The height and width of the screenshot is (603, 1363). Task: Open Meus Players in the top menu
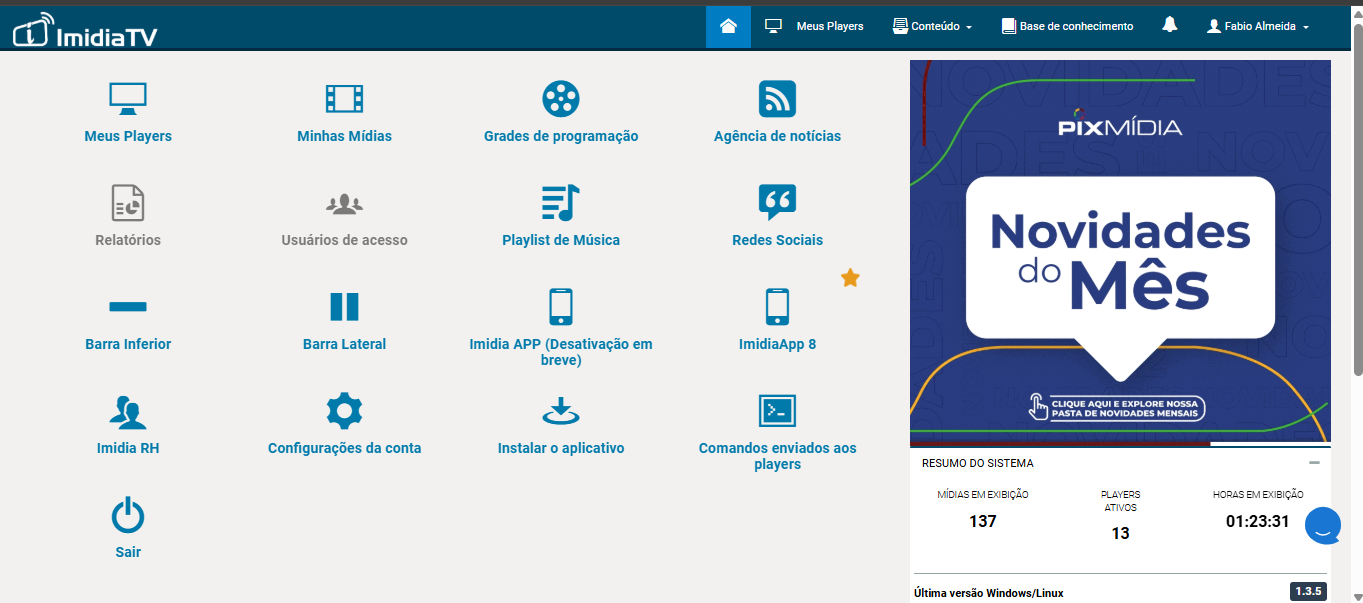(830, 26)
